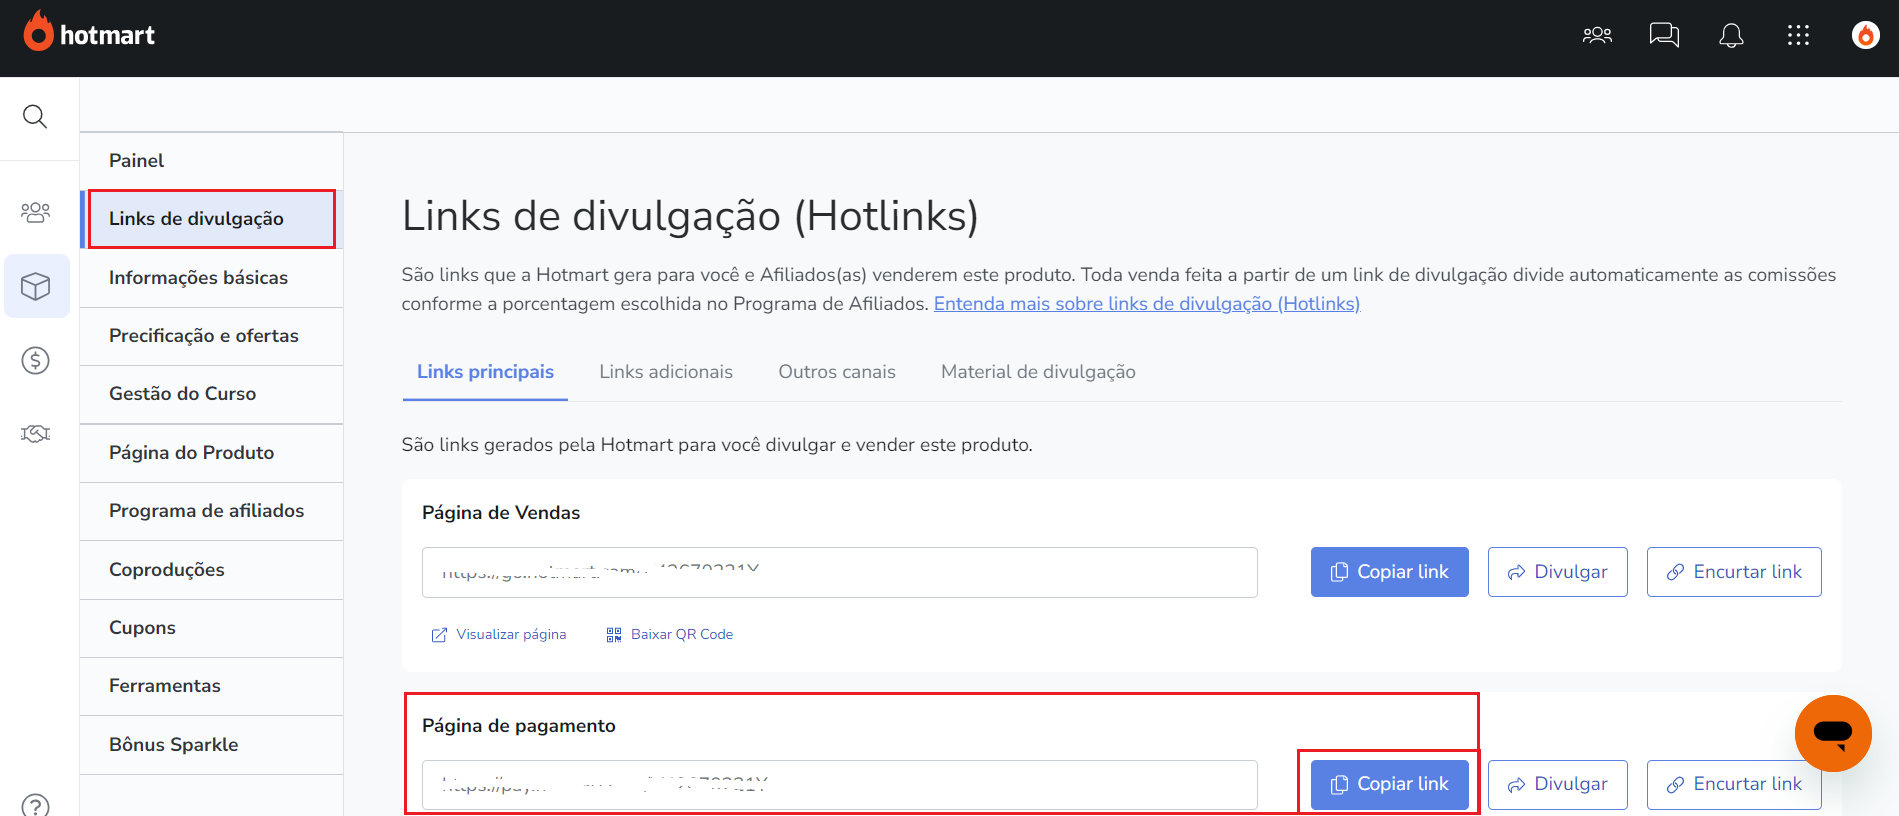
Task: Copy the Página de pagamento link
Action: click(1390, 785)
